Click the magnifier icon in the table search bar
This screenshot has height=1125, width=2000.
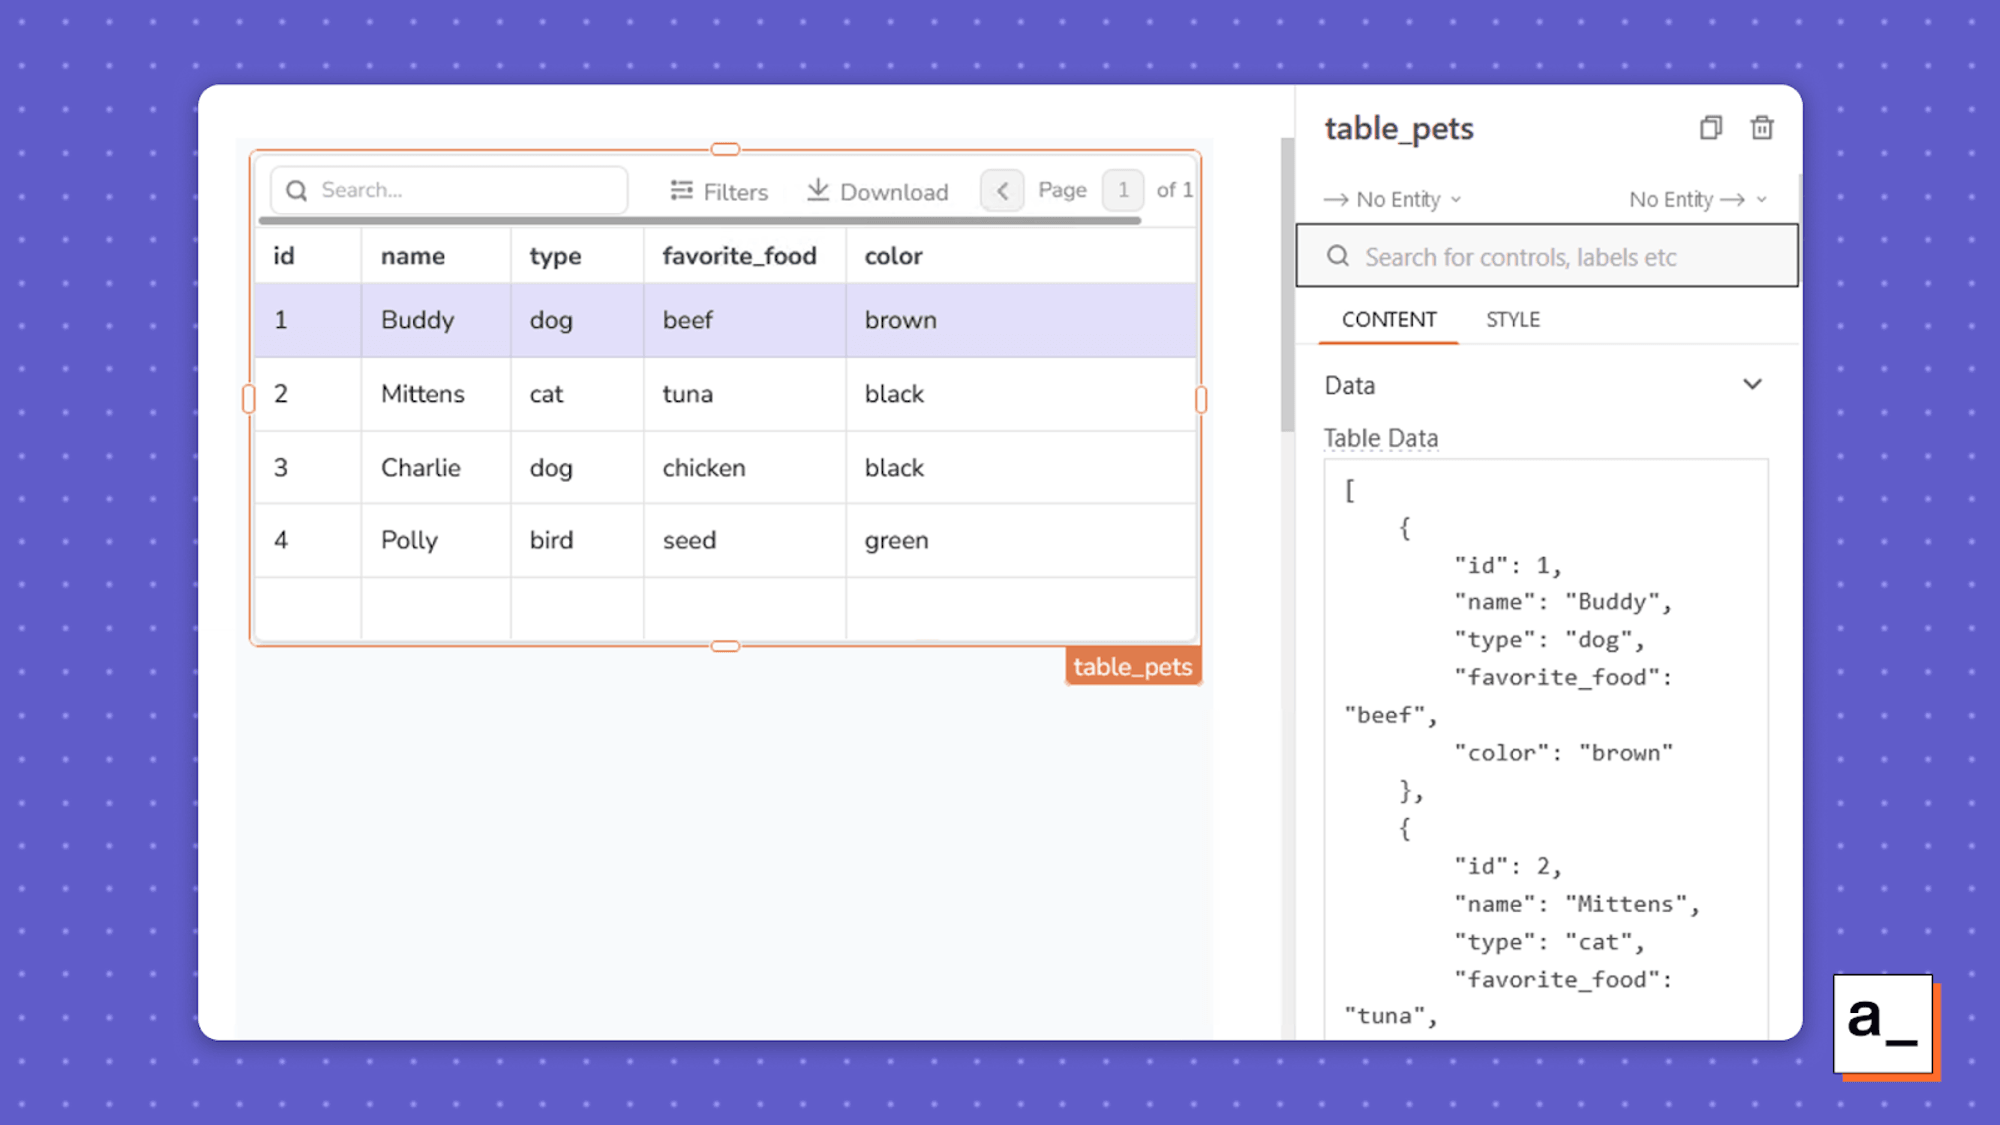pos(296,190)
